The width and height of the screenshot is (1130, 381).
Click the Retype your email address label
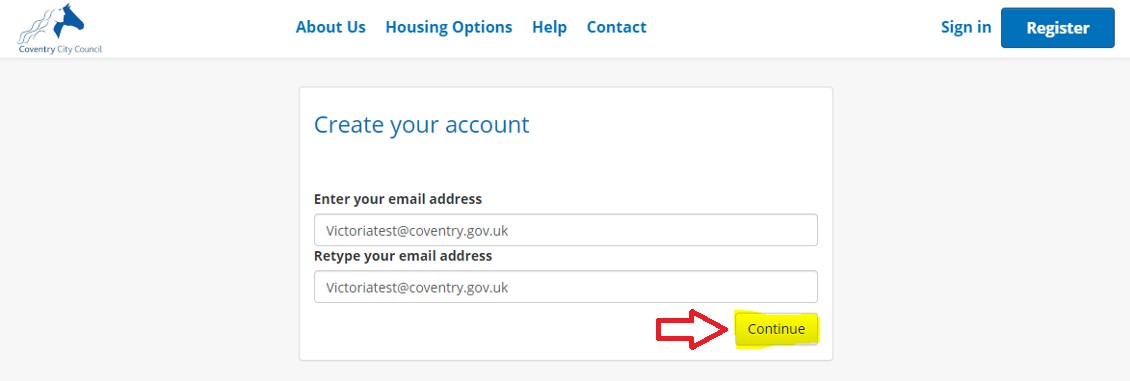[x=403, y=256]
